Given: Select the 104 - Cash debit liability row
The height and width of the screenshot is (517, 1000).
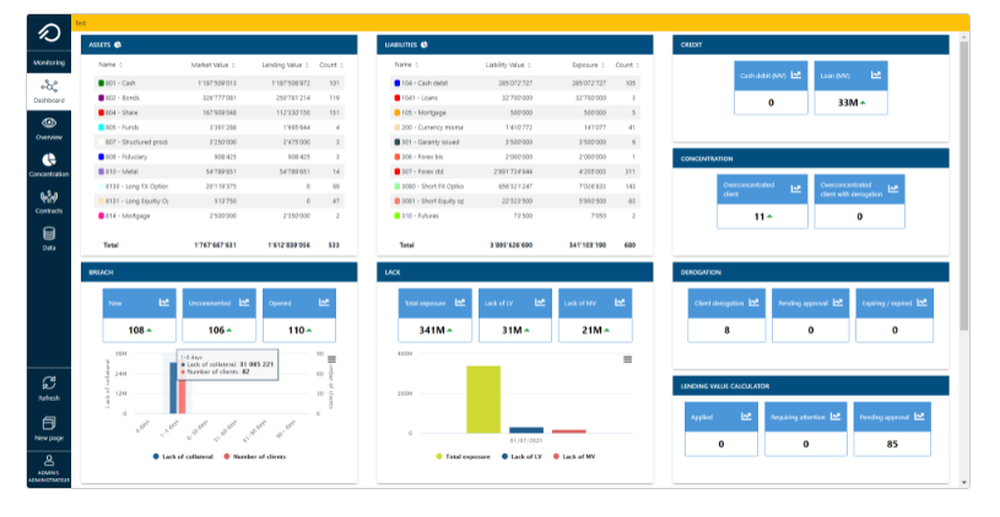Looking at the screenshot, I should (x=515, y=83).
